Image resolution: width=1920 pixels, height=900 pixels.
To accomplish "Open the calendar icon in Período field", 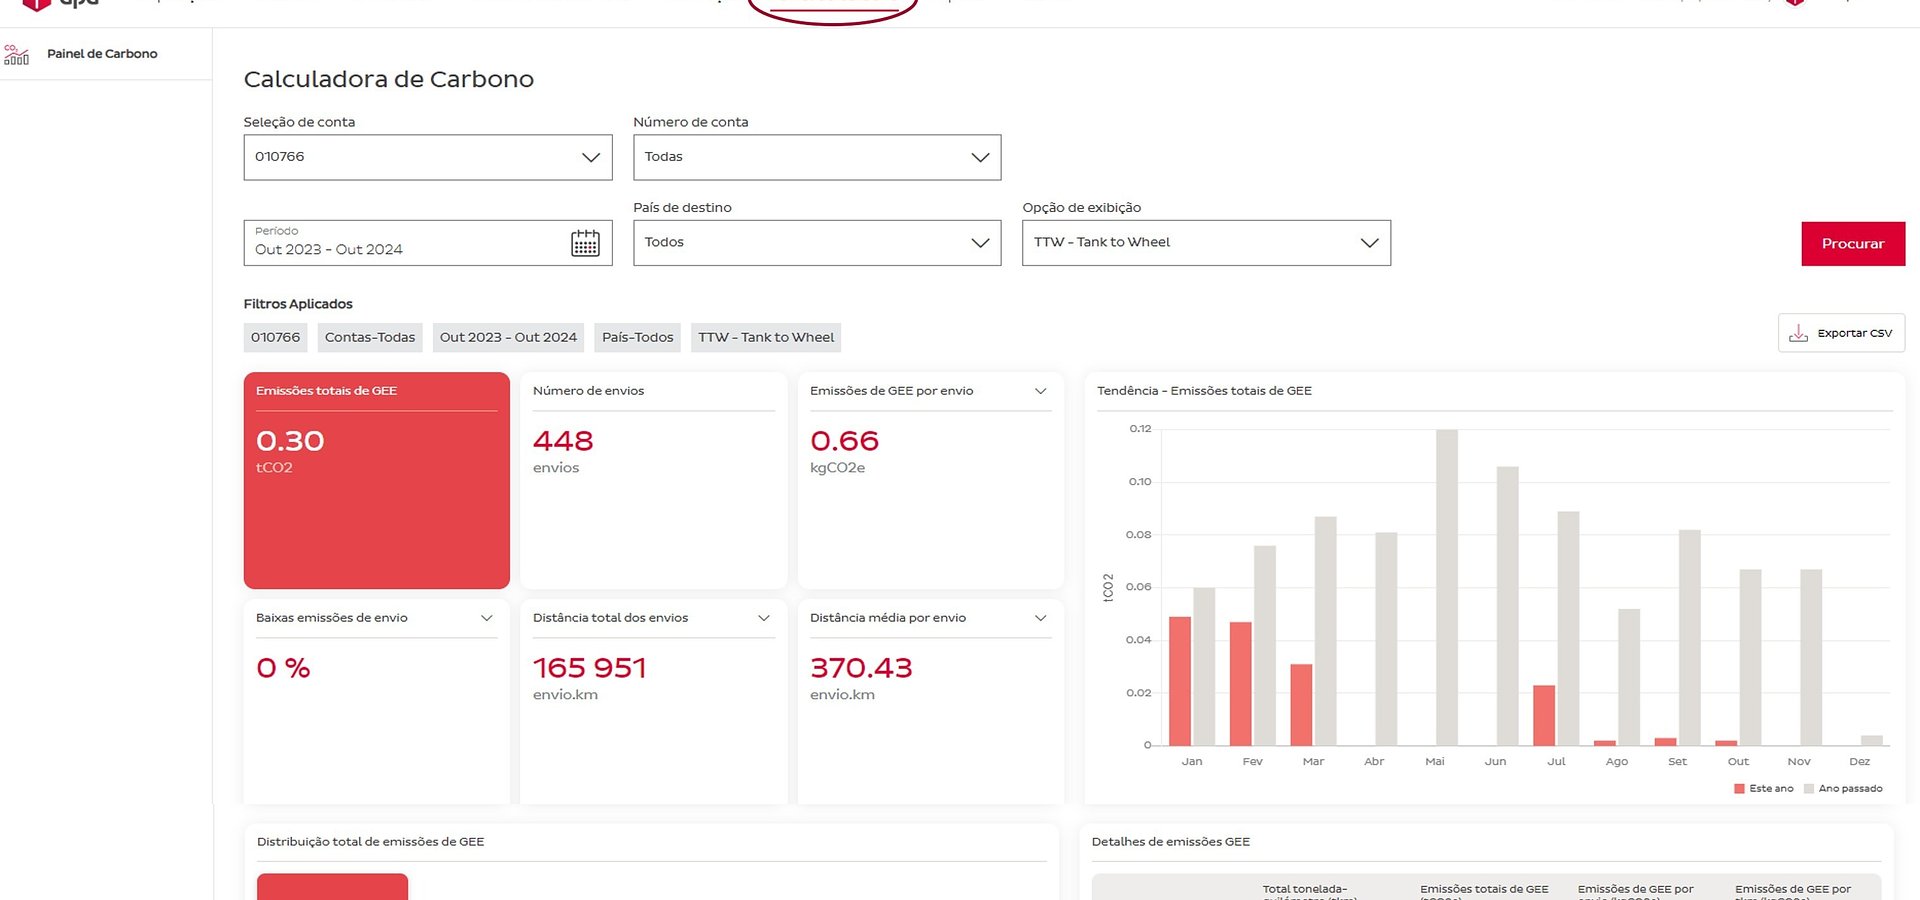I will [x=585, y=243].
